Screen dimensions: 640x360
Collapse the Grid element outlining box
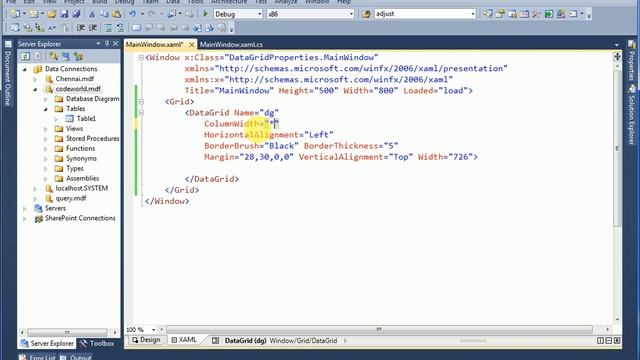[x=141, y=102]
